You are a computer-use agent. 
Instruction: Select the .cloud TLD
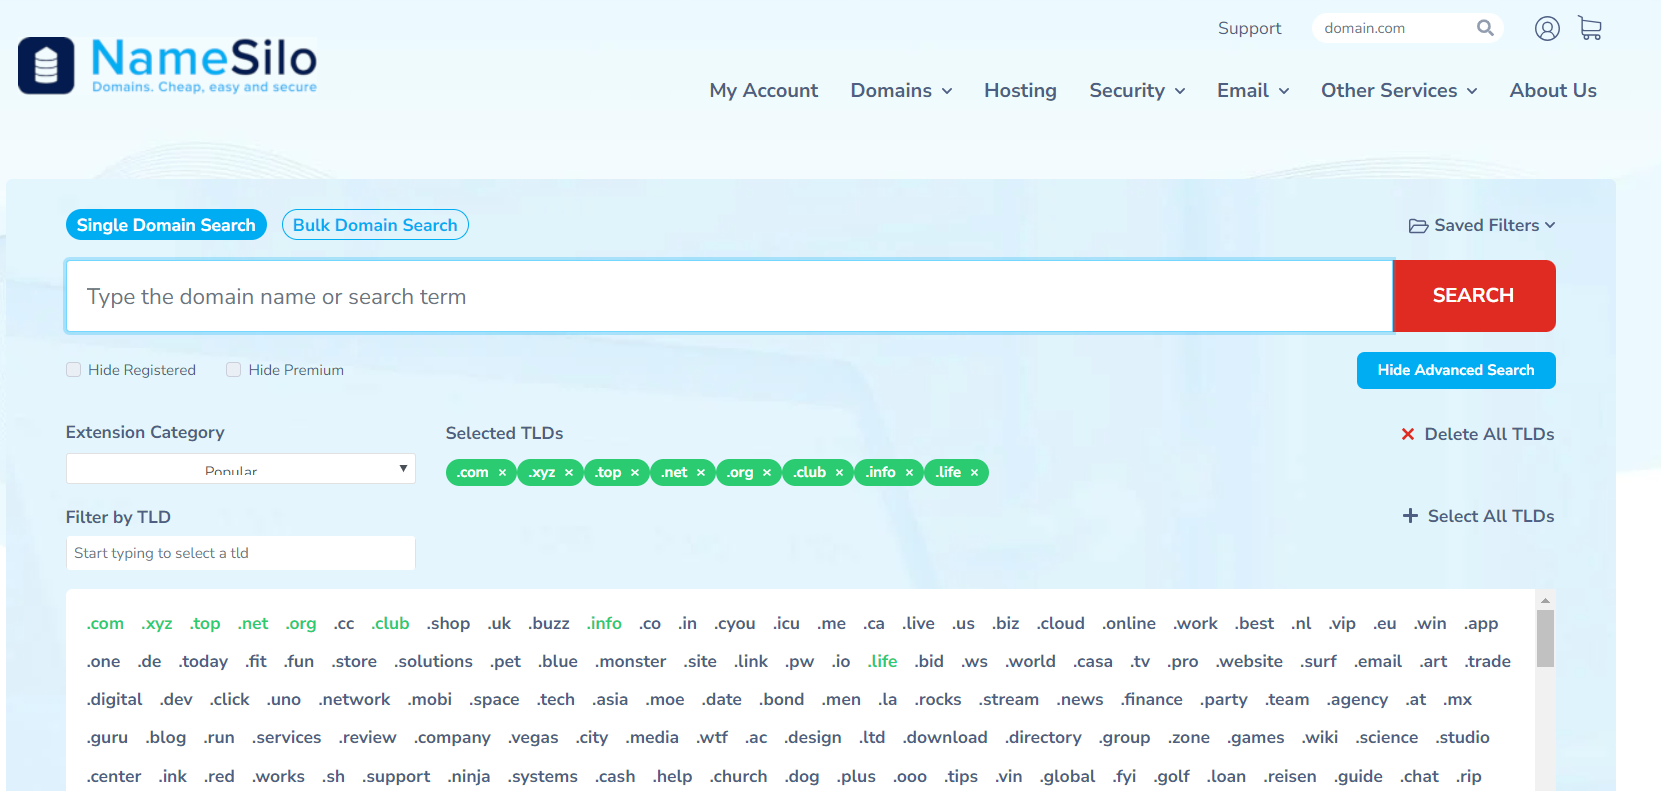(1060, 623)
